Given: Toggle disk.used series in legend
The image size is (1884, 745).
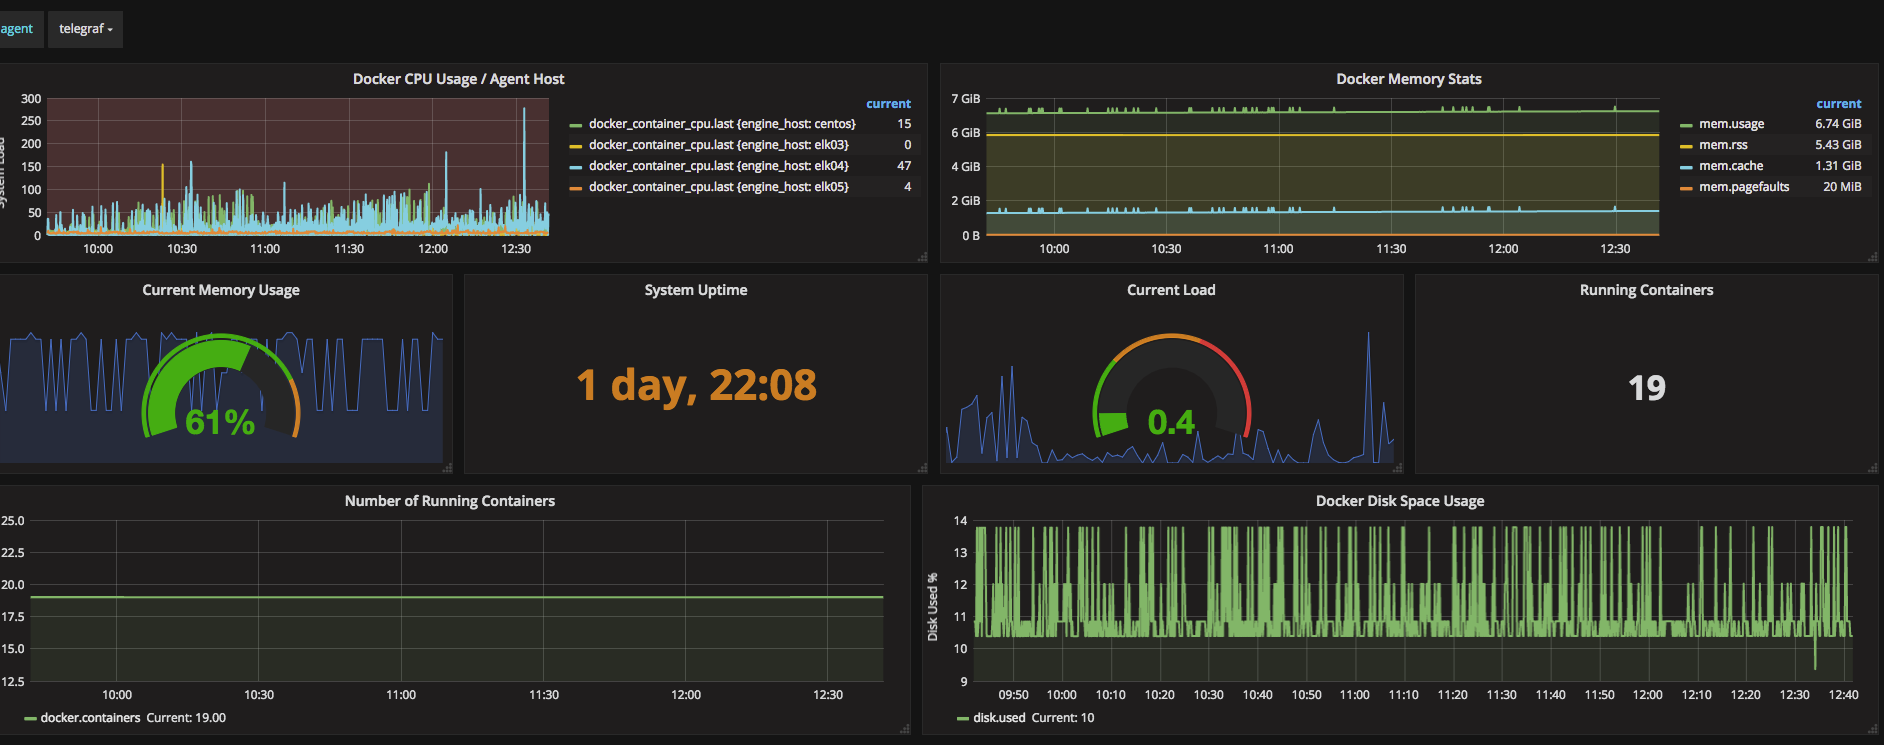Looking at the screenshot, I should [x=999, y=718].
